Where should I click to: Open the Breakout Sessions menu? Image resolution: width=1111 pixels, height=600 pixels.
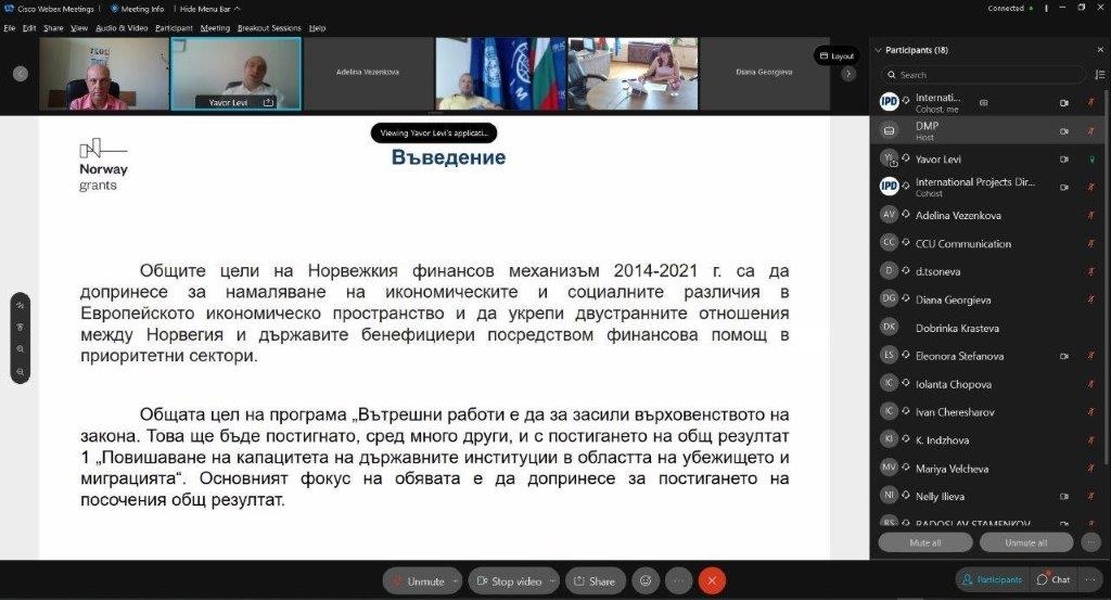[x=269, y=28]
